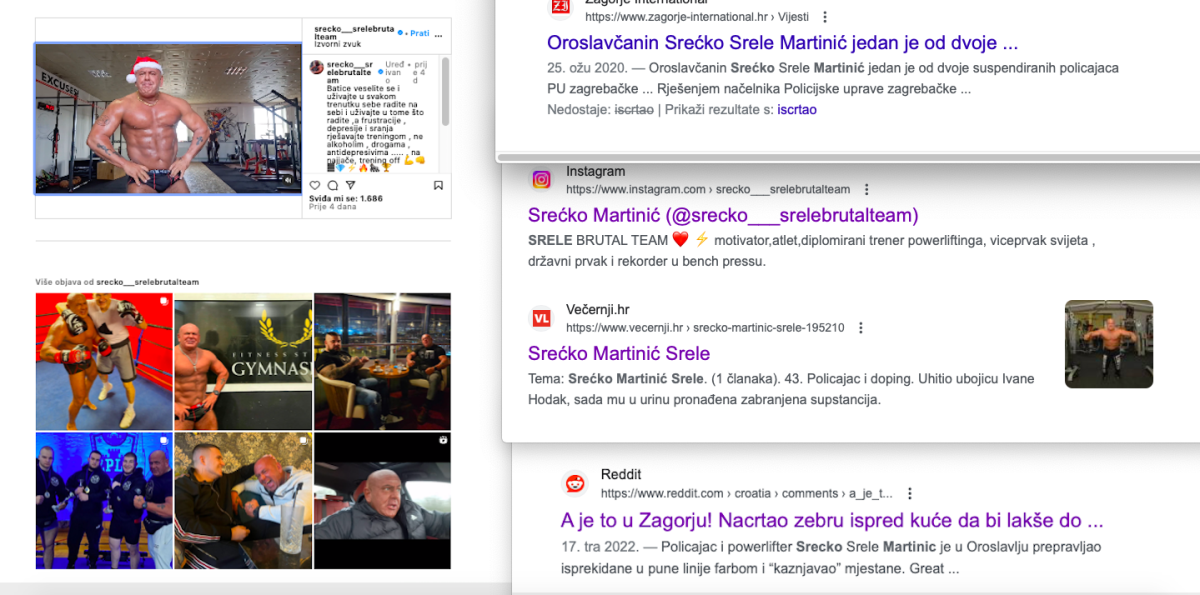The height and width of the screenshot is (595, 1200).
Task: Open three-dot menu beside the instagram.com URL
Action: [867, 189]
